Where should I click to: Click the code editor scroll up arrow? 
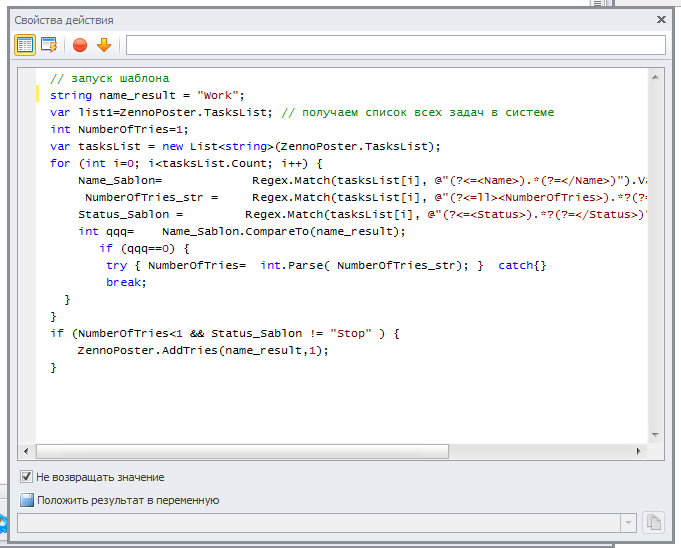[655, 77]
